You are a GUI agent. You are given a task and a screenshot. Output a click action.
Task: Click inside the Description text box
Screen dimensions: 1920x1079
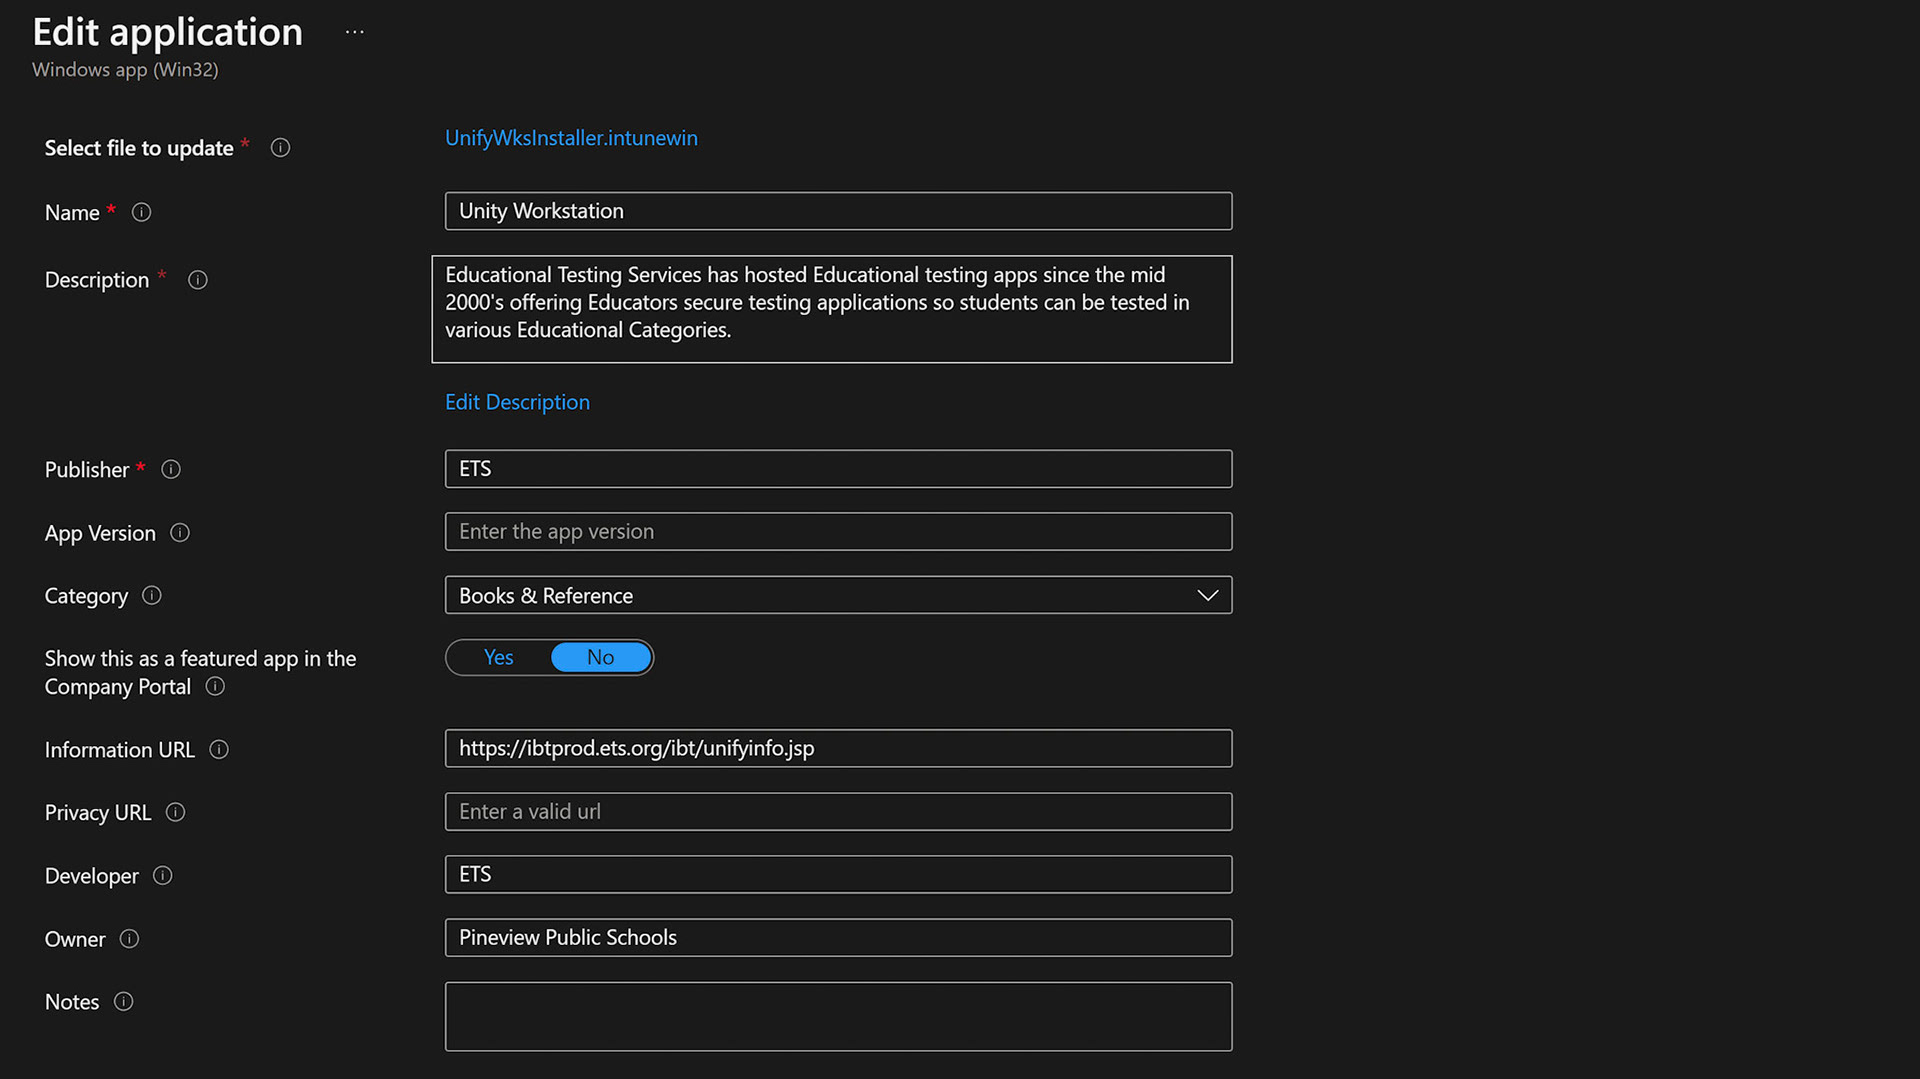[x=832, y=309]
